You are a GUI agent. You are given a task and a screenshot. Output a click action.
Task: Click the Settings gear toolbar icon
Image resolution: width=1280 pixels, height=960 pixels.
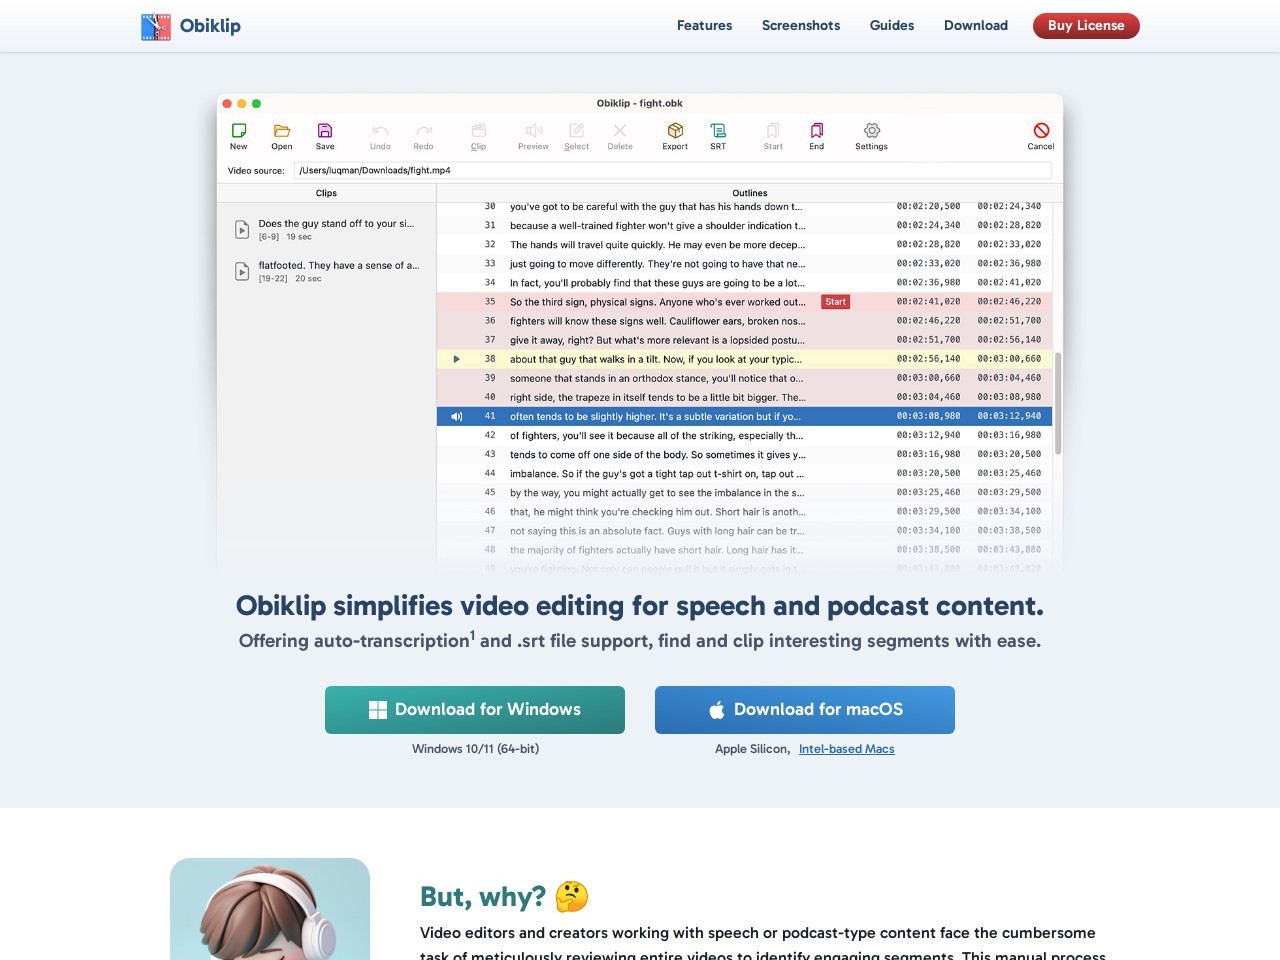[x=872, y=131]
